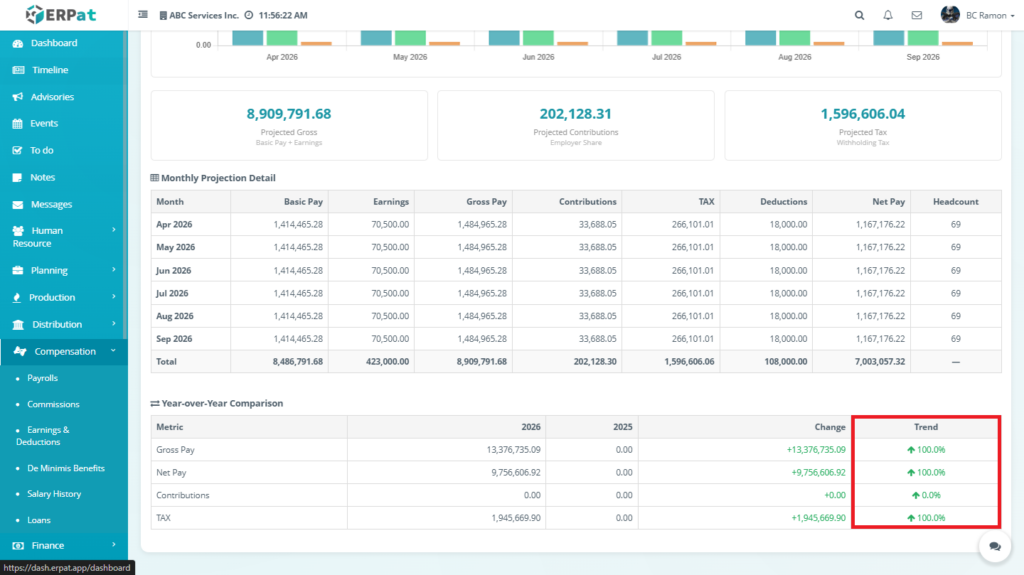Click the Events calendar icon

click(18, 124)
